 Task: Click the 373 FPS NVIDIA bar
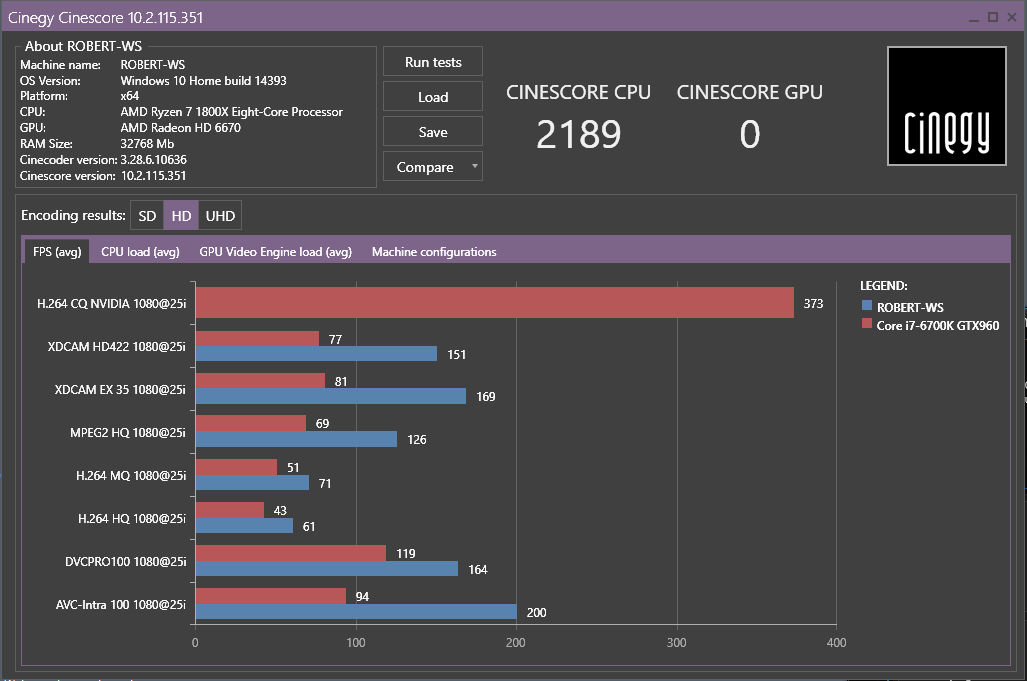pos(495,303)
